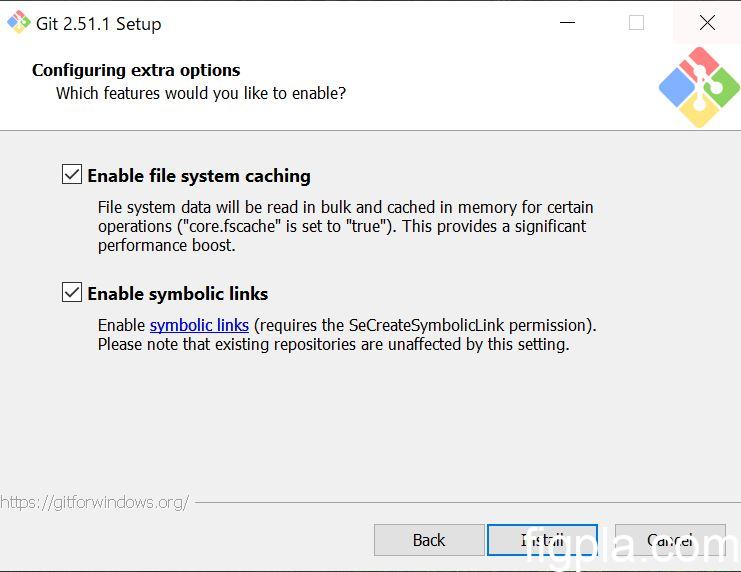Click the 'Git 2.51.1 Setup' title text
Screen dimensions: 741x572
(98, 24)
